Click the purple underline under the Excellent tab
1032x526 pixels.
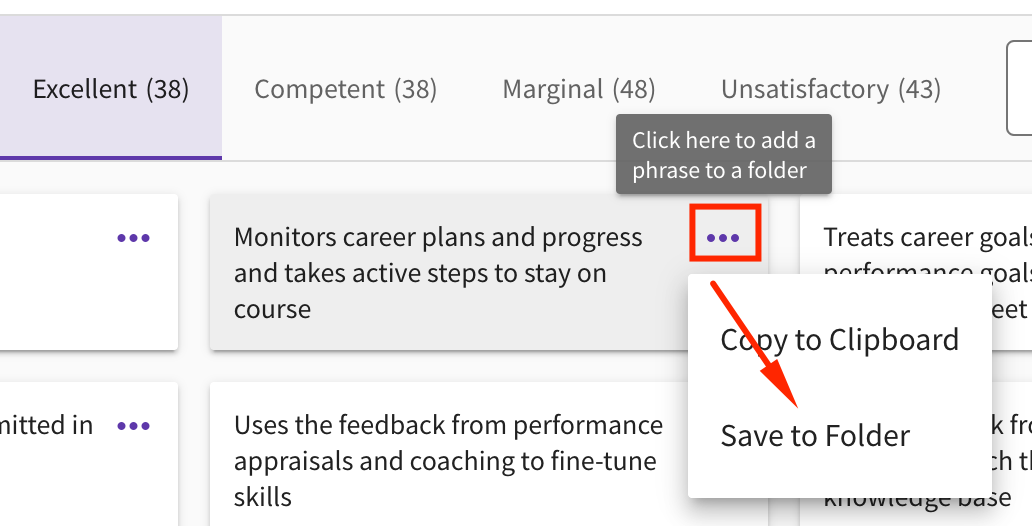pos(111,158)
